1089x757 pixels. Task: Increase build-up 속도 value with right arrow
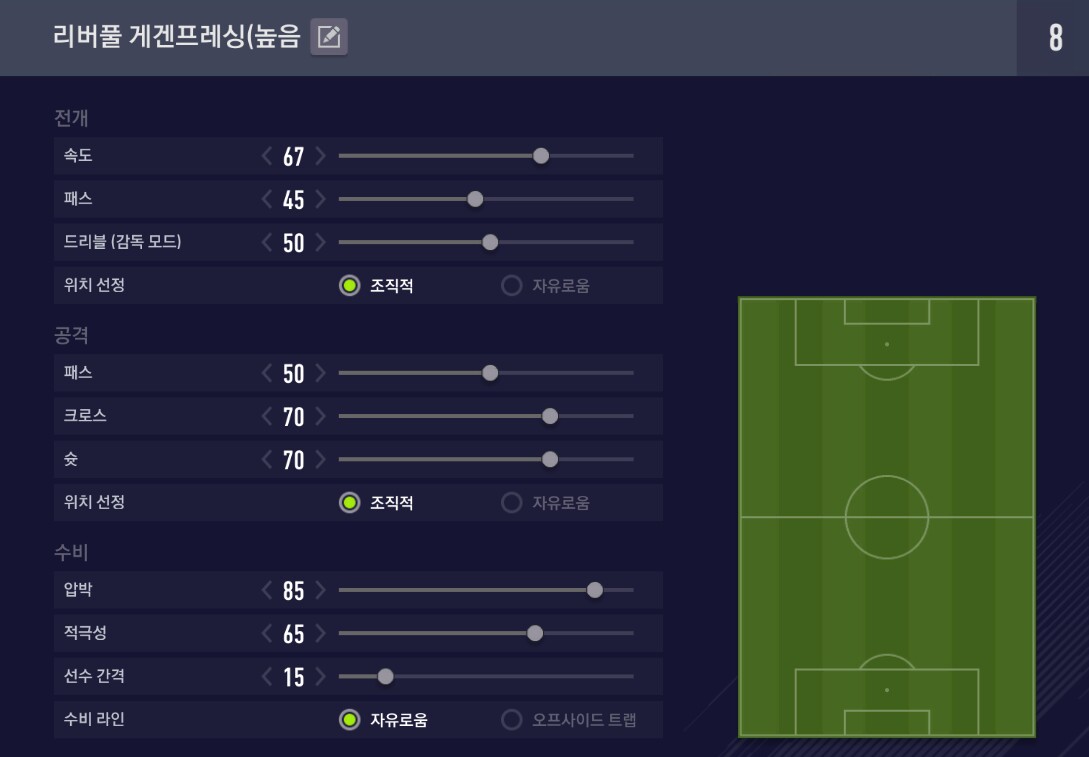coord(320,156)
